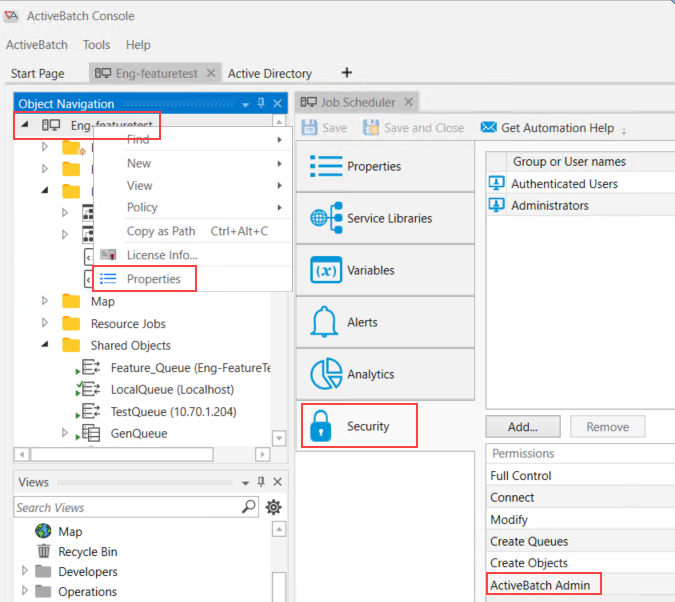The width and height of the screenshot is (675, 602).
Task: Select LocalQueue (Localhost) in the tree
Action: point(169,389)
